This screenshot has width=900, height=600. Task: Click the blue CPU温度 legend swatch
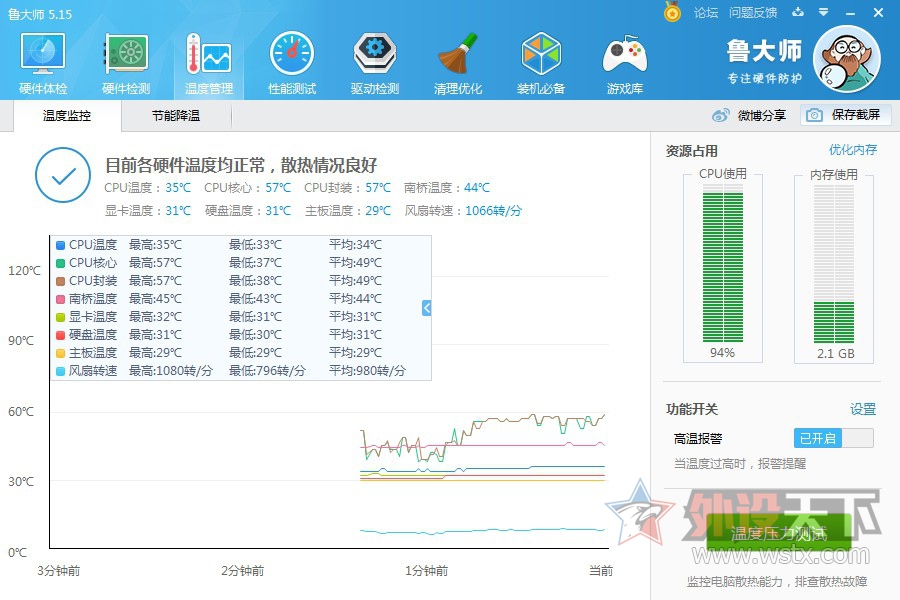(x=60, y=245)
